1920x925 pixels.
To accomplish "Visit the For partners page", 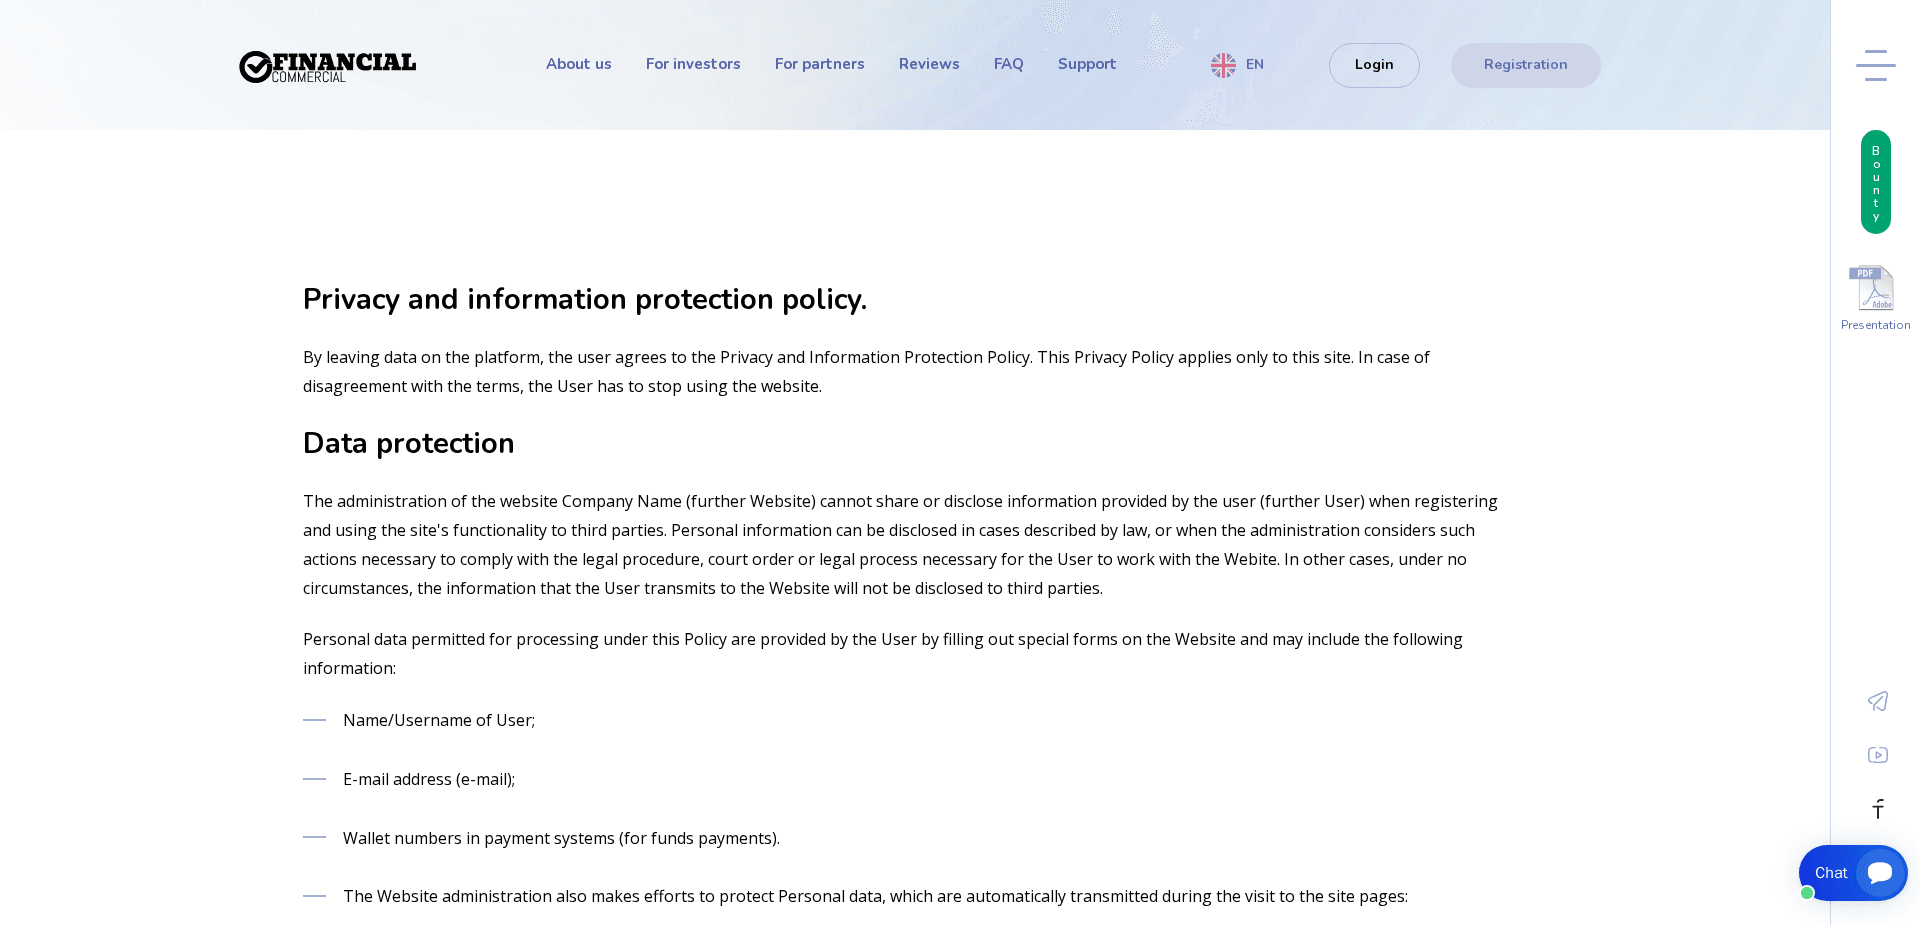I will point(819,64).
